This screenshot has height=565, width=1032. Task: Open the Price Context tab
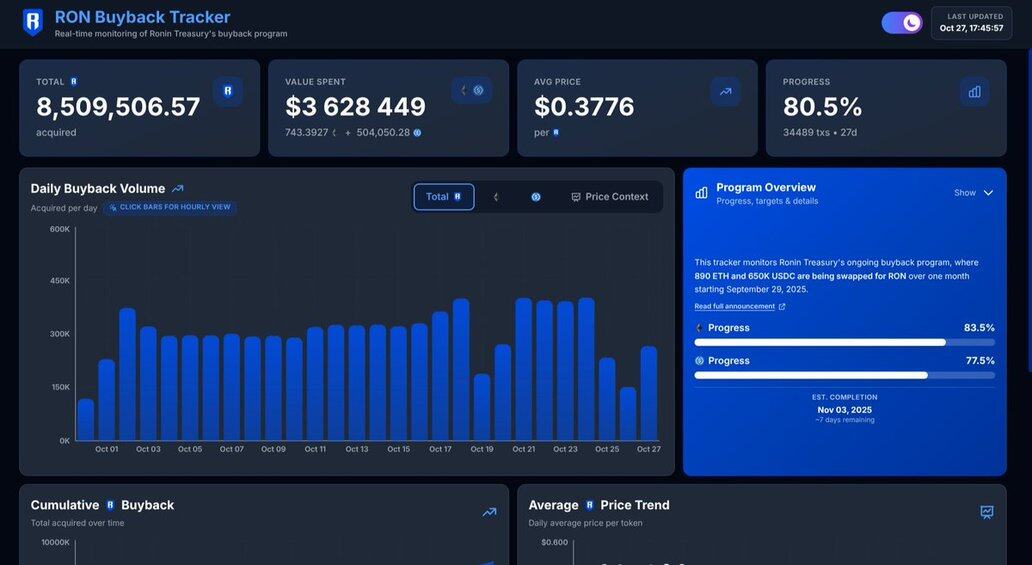(609, 197)
